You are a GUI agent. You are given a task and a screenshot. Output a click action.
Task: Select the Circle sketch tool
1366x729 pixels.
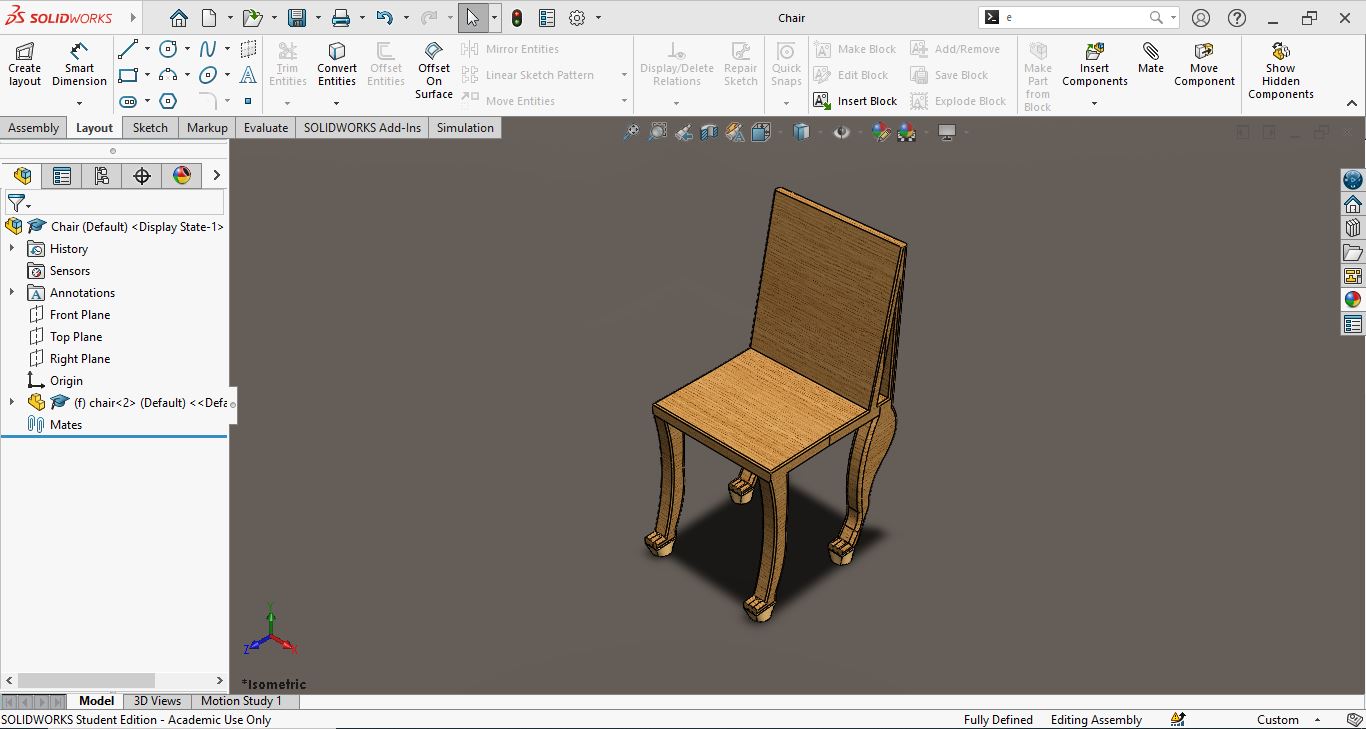168,49
